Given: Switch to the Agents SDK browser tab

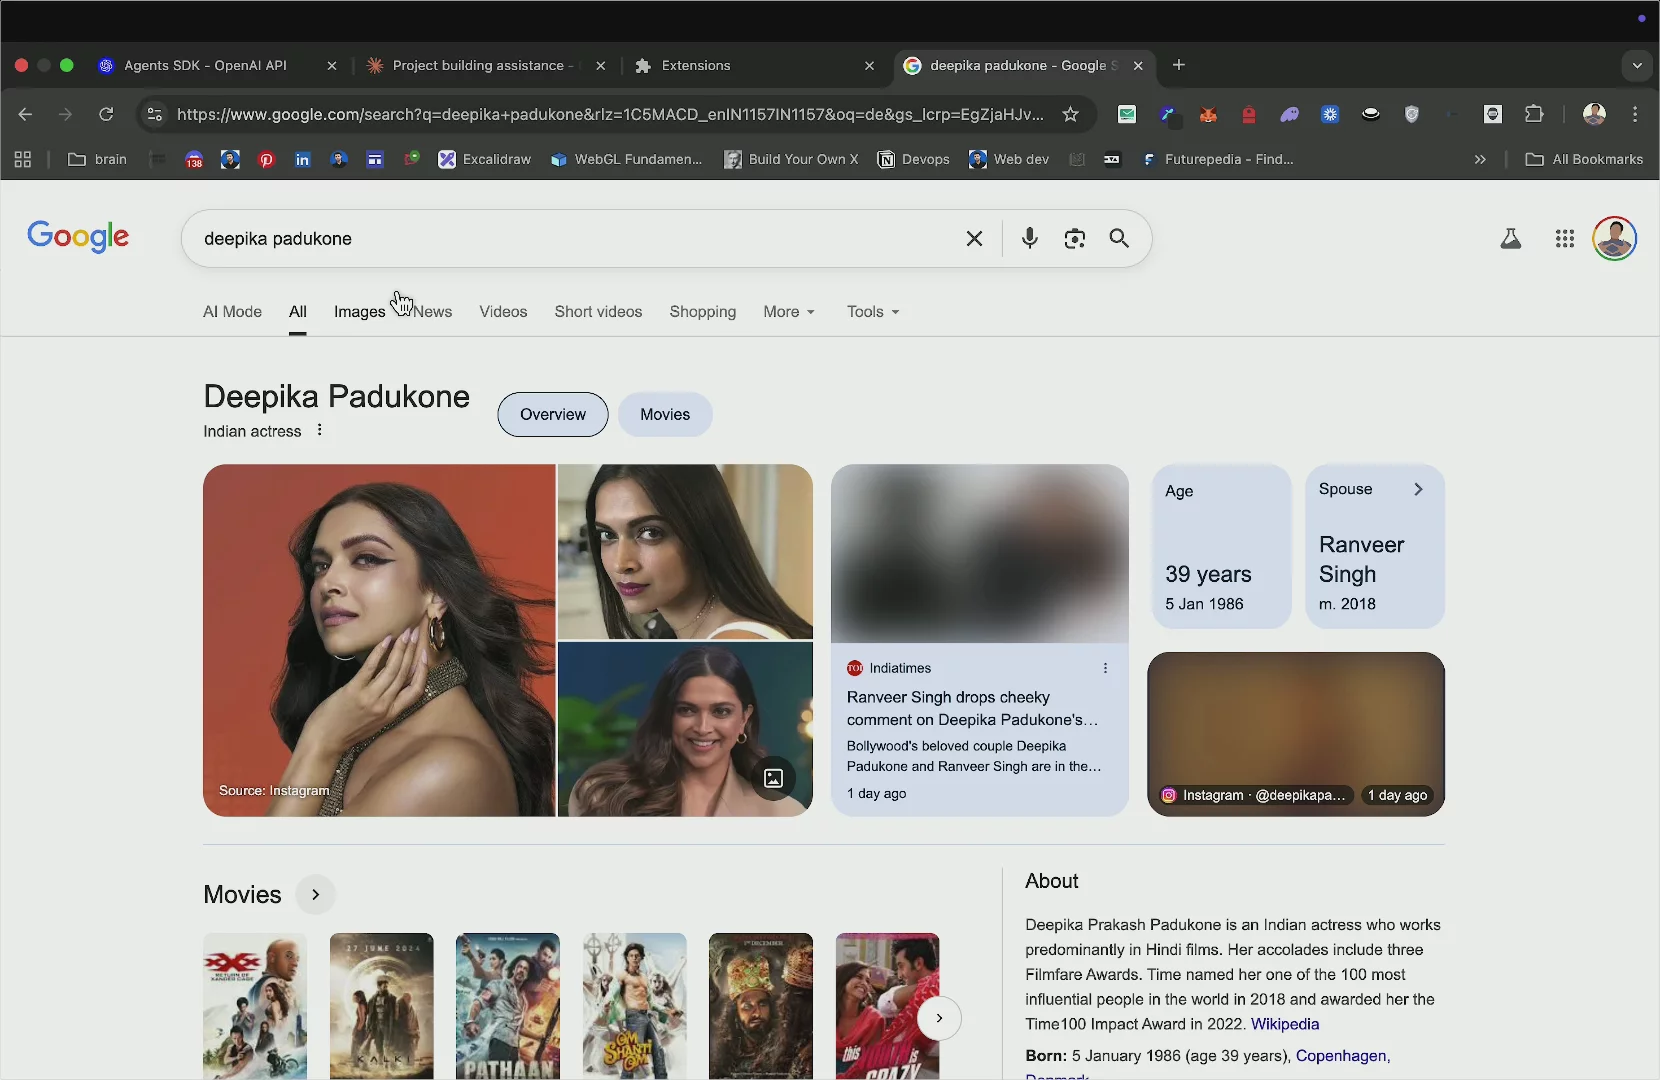Looking at the screenshot, I should (x=205, y=65).
